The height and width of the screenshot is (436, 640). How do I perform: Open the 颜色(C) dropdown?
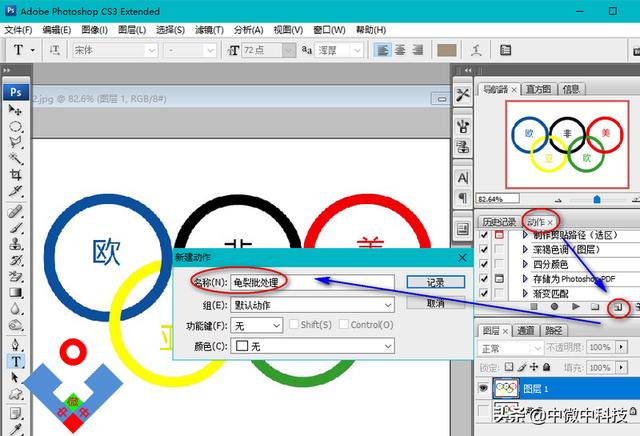click(x=313, y=346)
